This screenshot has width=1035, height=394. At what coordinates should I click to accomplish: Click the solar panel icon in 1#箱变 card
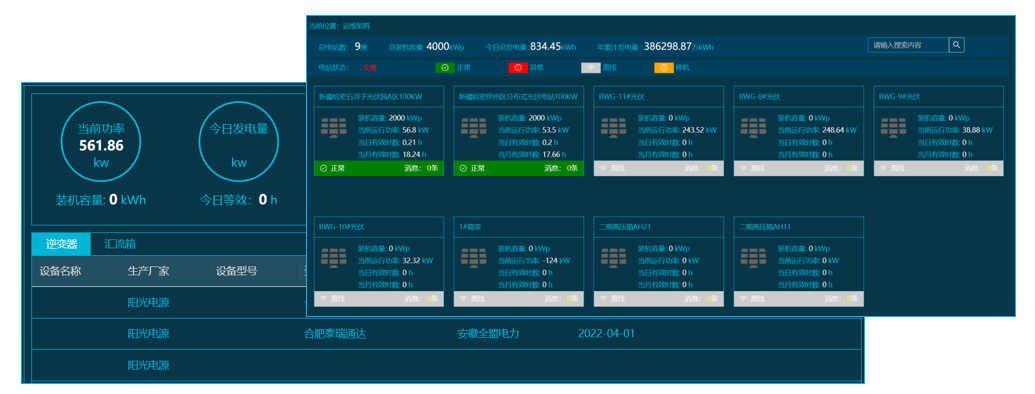[x=473, y=258]
